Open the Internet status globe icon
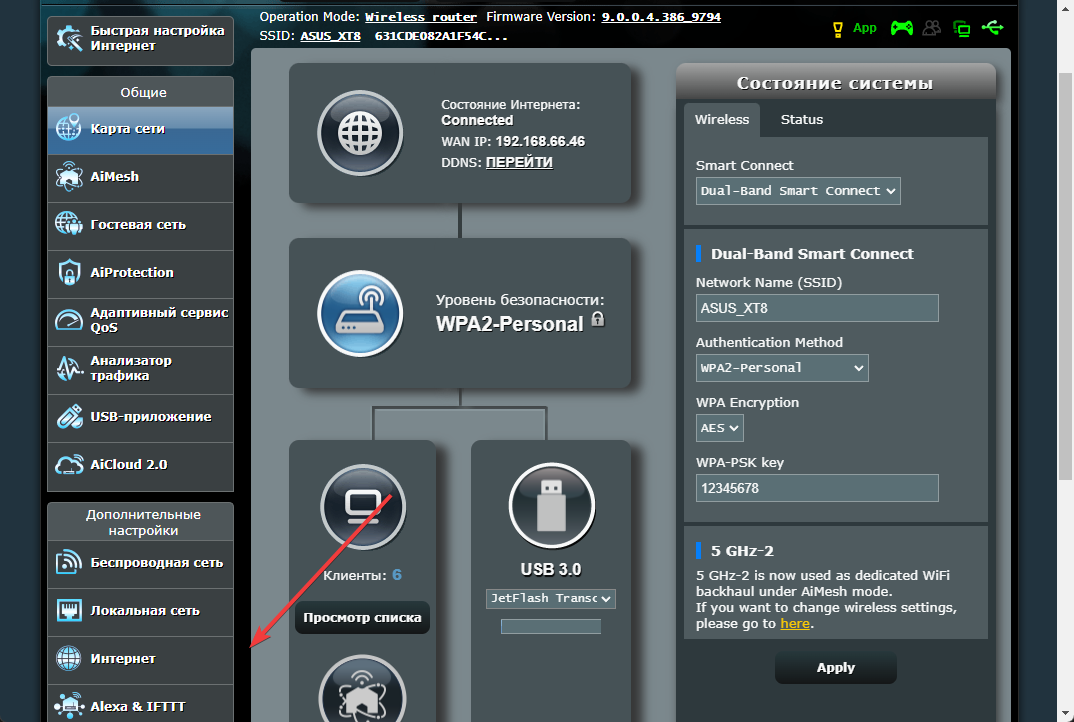 (360, 134)
